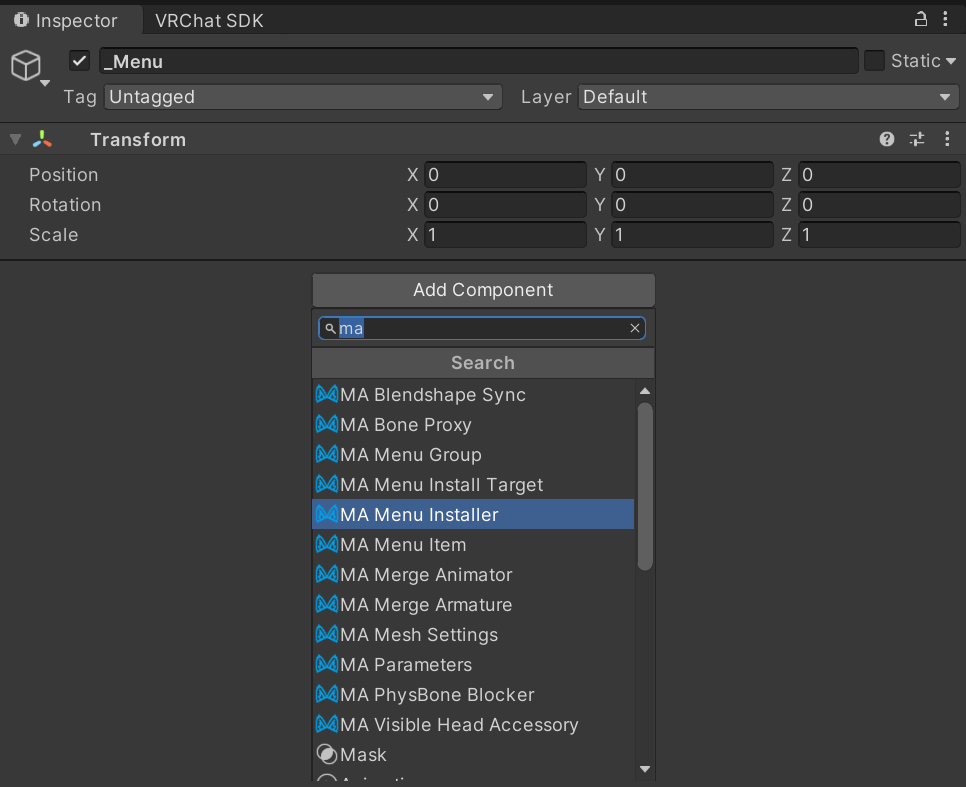Collapse the Transform component foldout
Viewport: 966px width, 787px height.
pyautogui.click(x=16, y=140)
